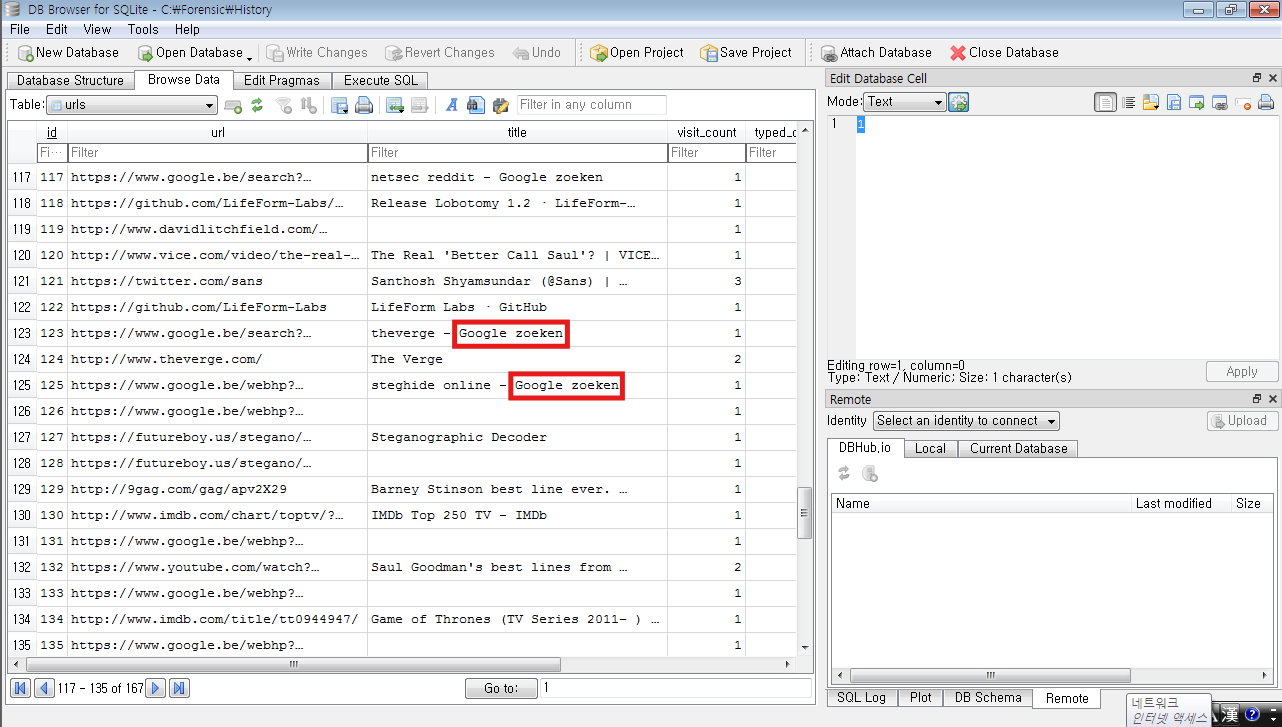Click the vertical scrollbar thumb of the table

(x=804, y=514)
